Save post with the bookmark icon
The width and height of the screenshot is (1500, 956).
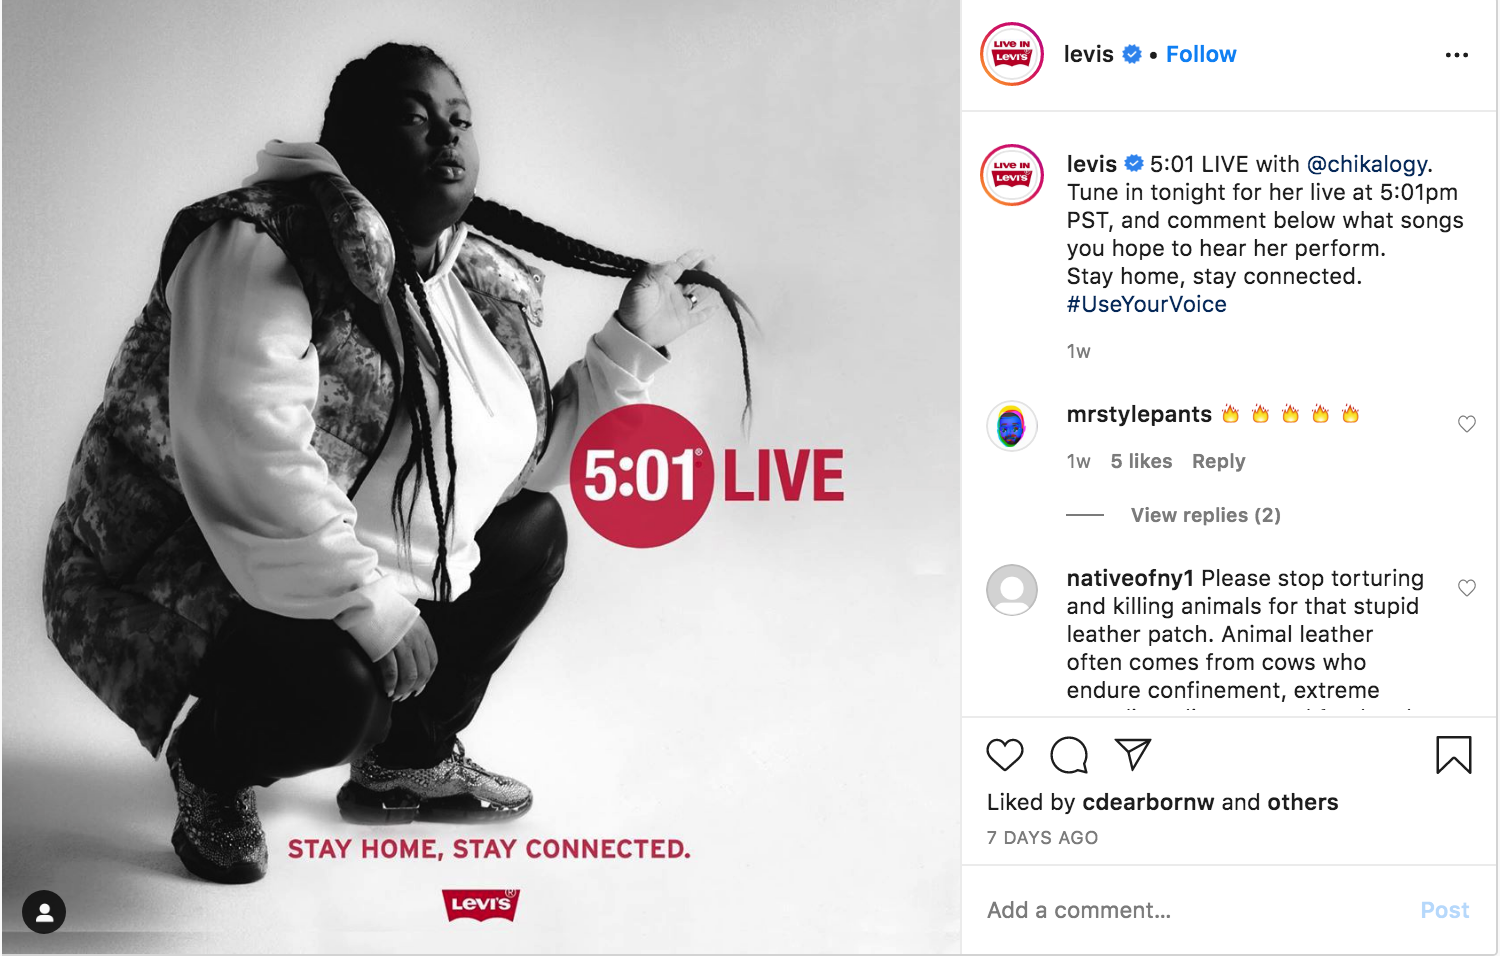(x=1454, y=755)
